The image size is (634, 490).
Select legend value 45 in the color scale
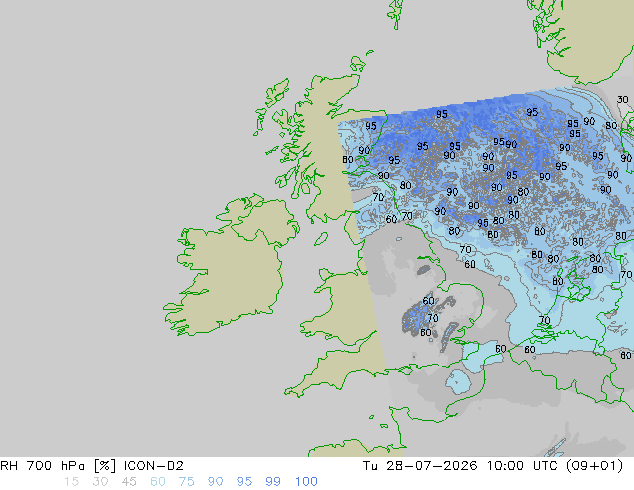tap(129, 482)
